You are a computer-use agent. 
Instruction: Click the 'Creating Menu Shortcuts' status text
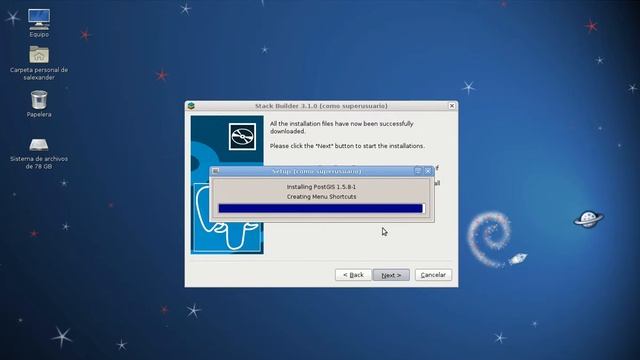click(x=321, y=197)
